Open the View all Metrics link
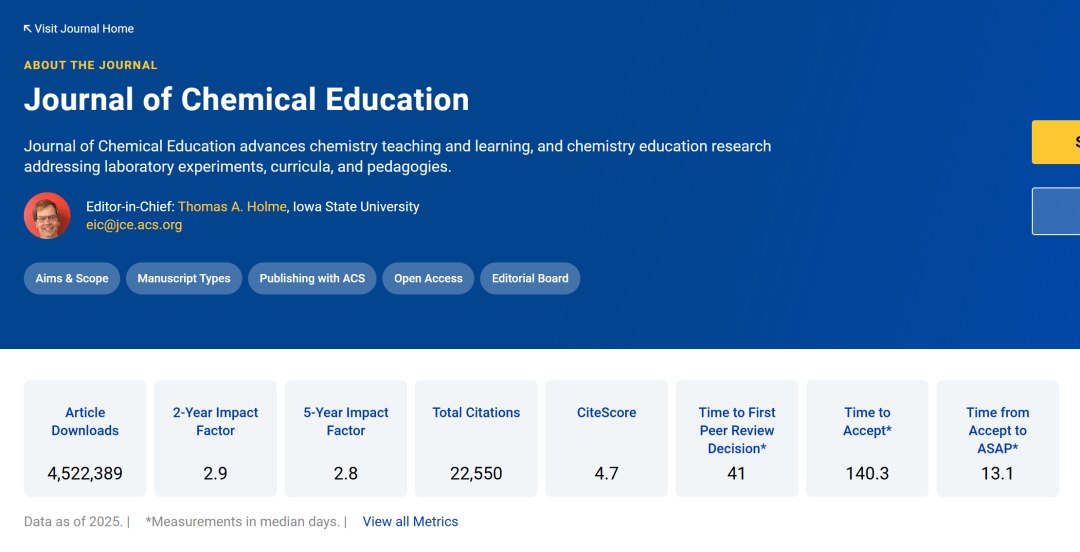The image size is (1080, 552). (410, 522)
